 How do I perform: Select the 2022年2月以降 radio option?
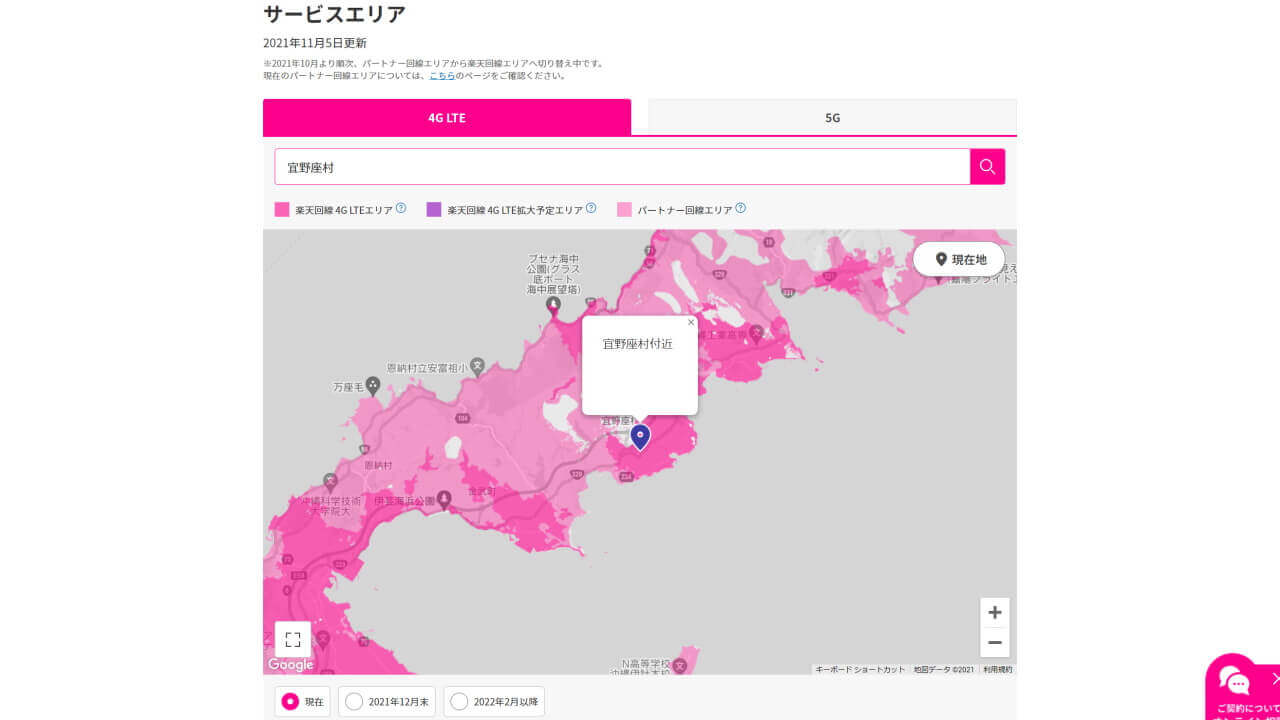click(x=459, y=701)
